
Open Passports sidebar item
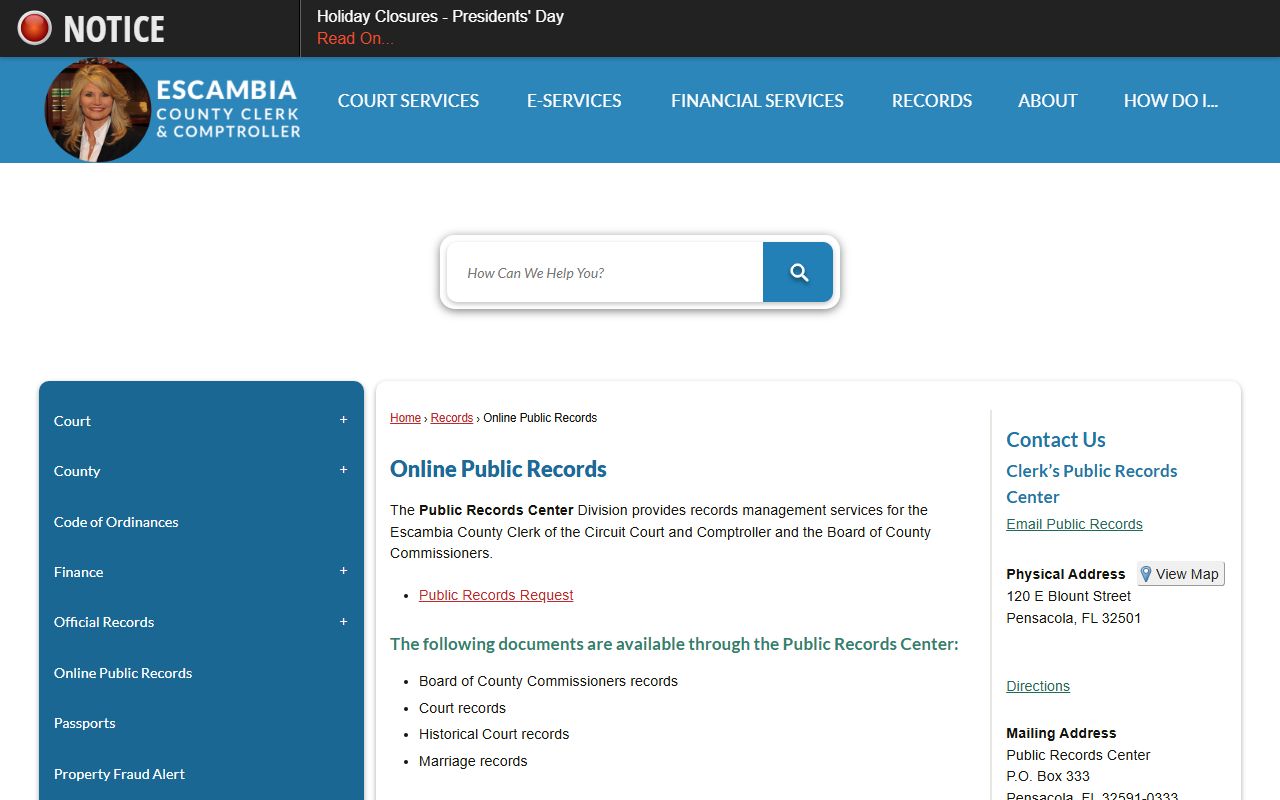[x=85, y=723]
